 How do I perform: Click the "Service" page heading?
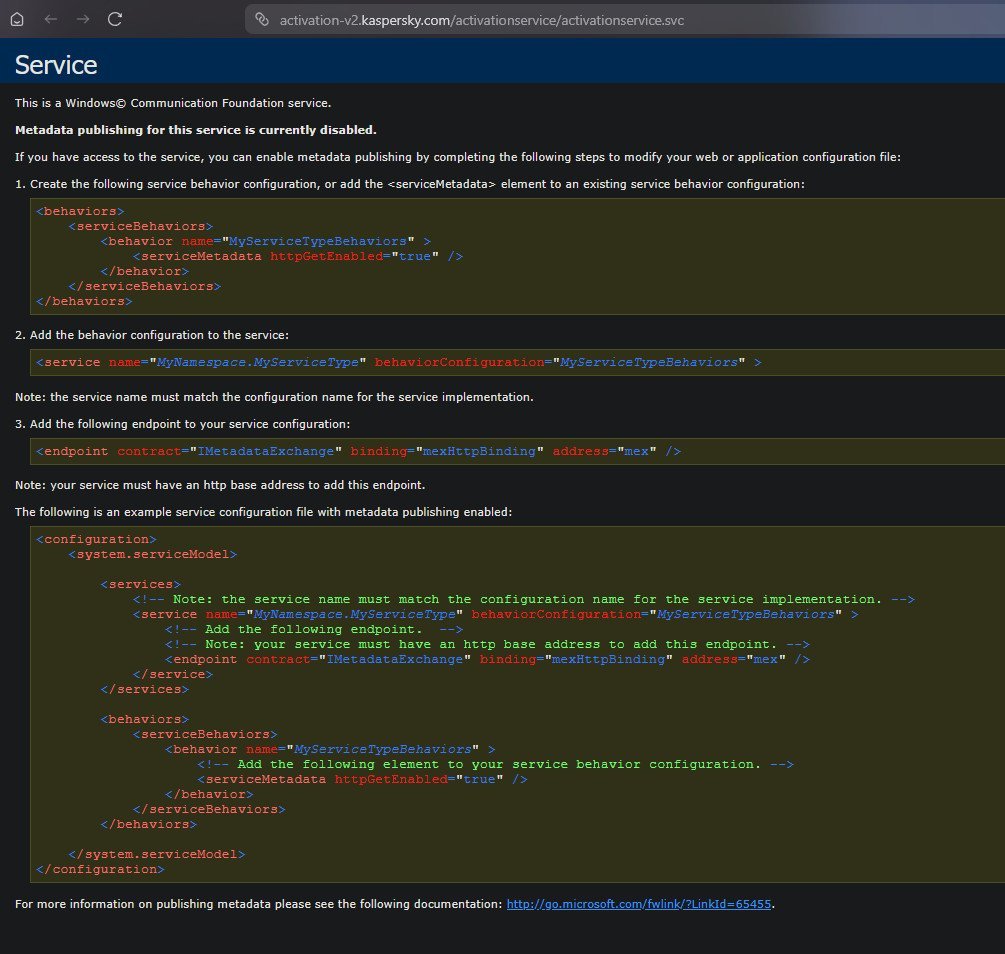(x=56, y=65)
